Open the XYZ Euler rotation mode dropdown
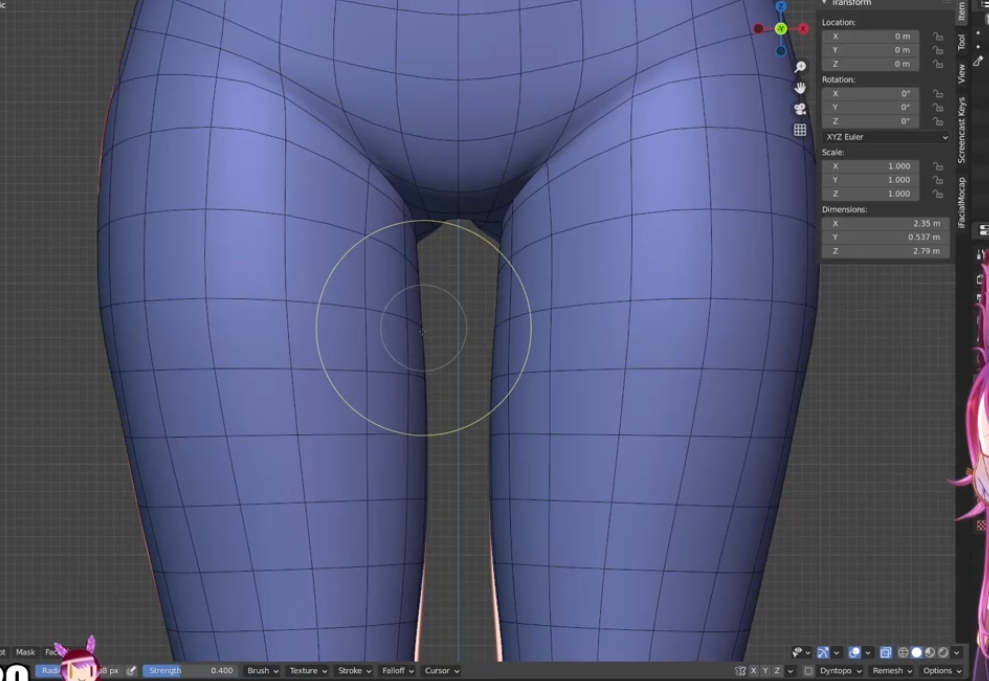The height and width of the screenshot is (681, 989). click(x=885, y=137)
